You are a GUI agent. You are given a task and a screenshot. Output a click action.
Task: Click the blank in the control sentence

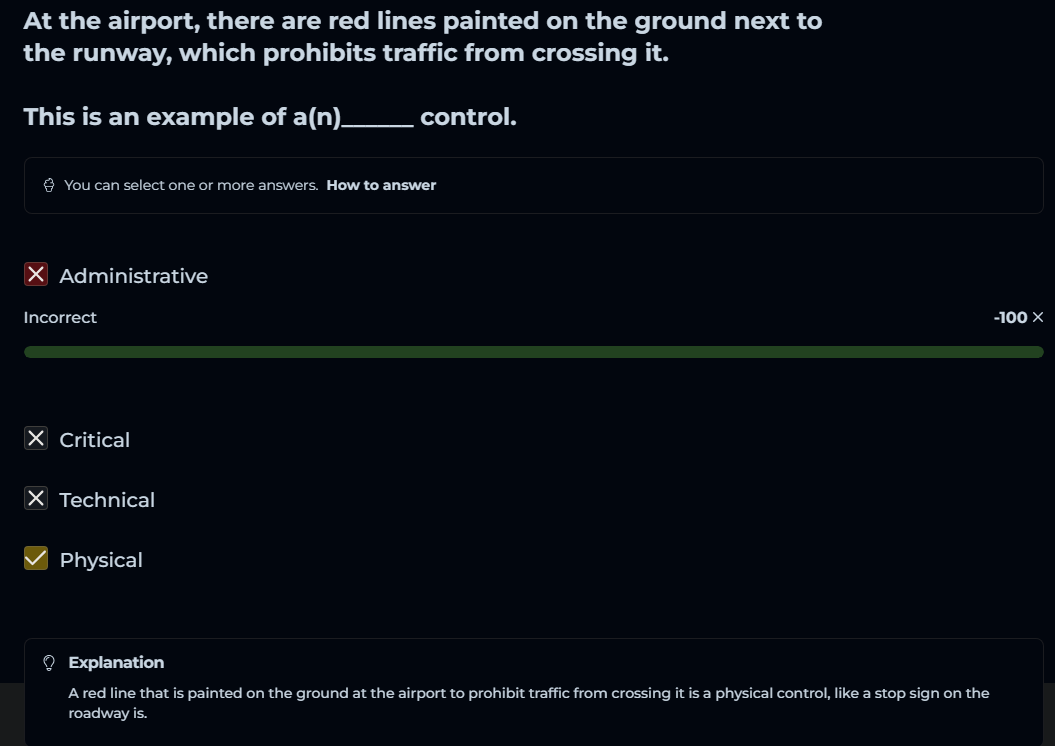[x=377, y=120]
